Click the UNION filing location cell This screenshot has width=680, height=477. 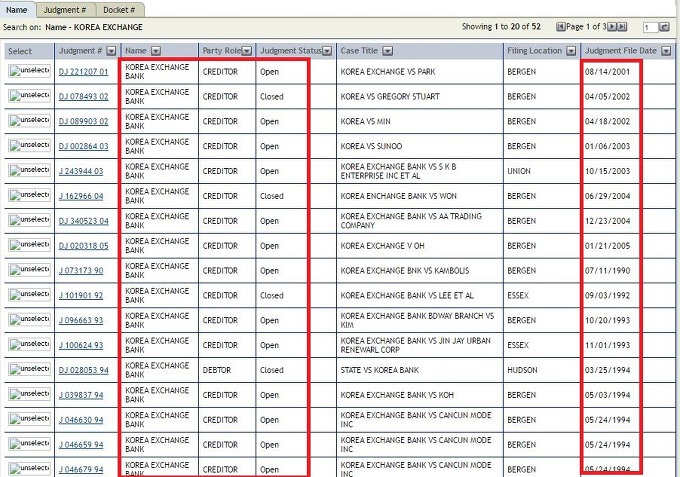519,171
